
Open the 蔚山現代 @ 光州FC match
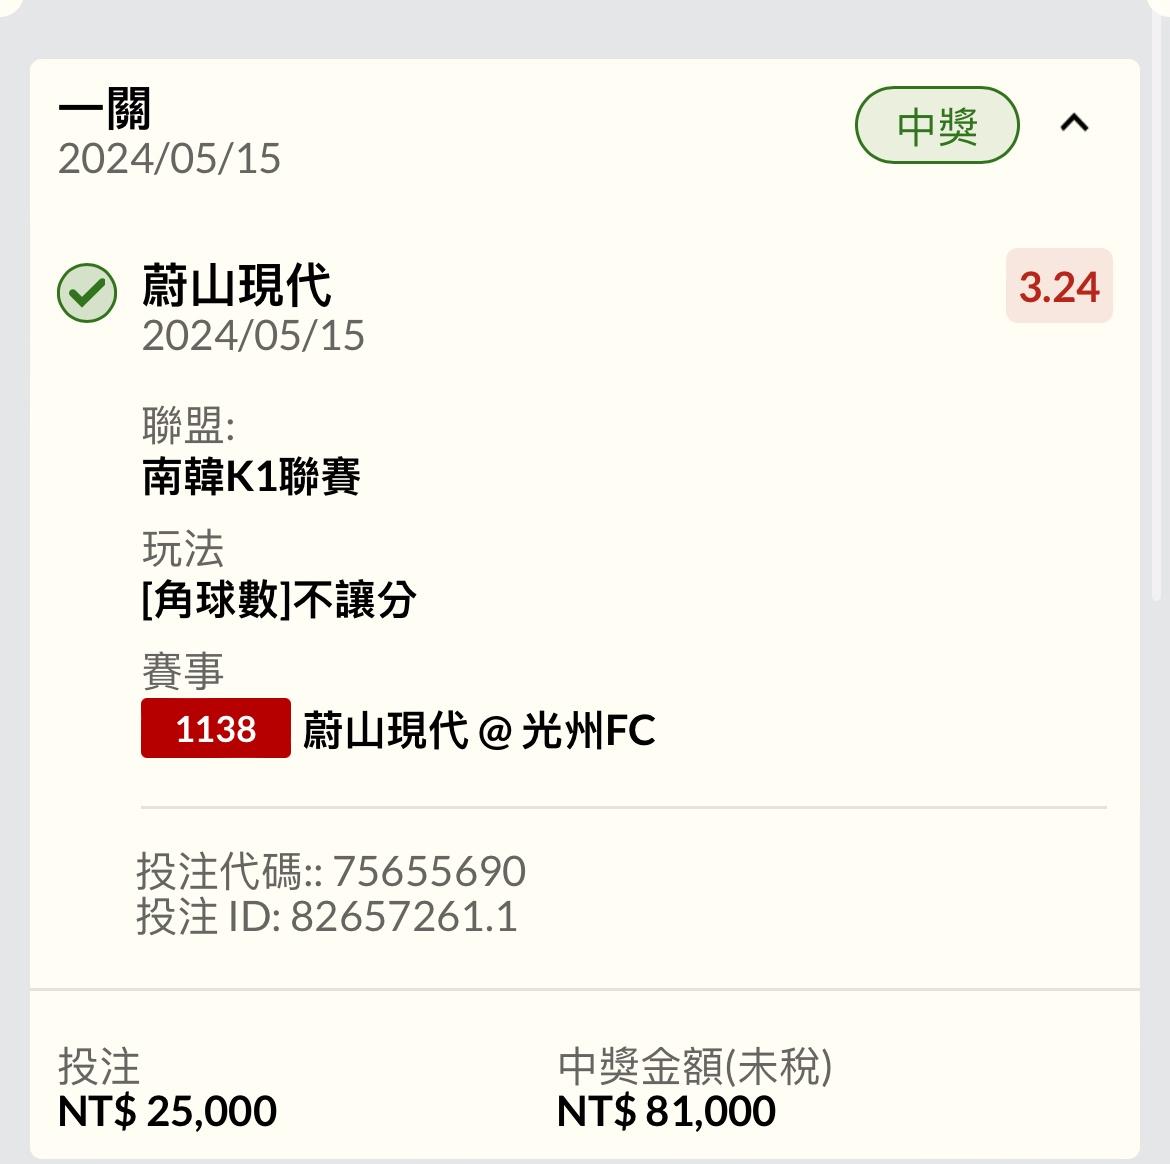[478, 730]
